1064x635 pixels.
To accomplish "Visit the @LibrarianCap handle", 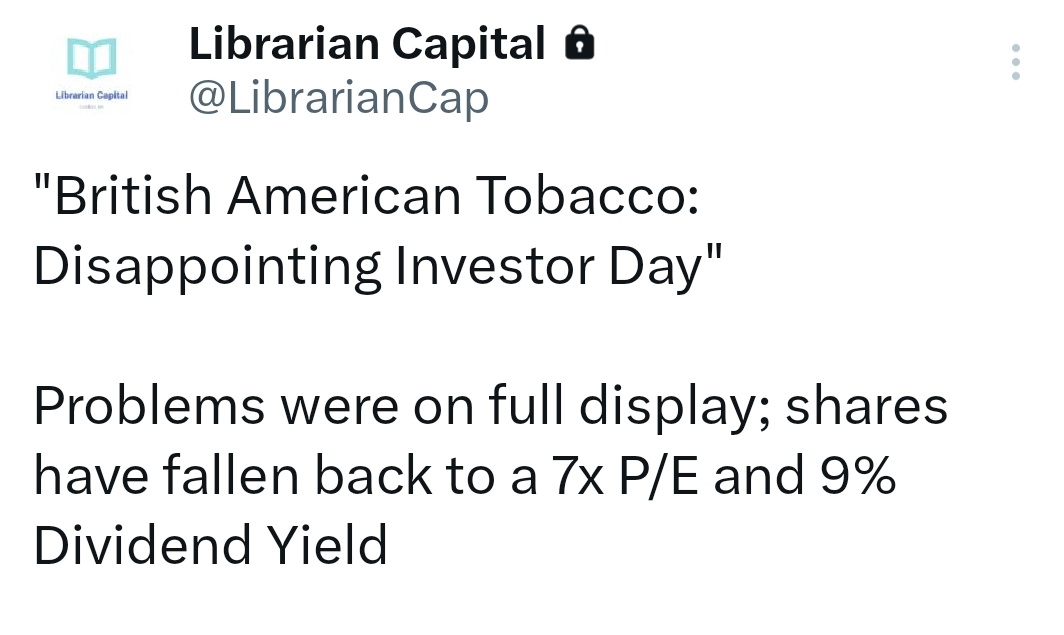I will pos(338,99).
